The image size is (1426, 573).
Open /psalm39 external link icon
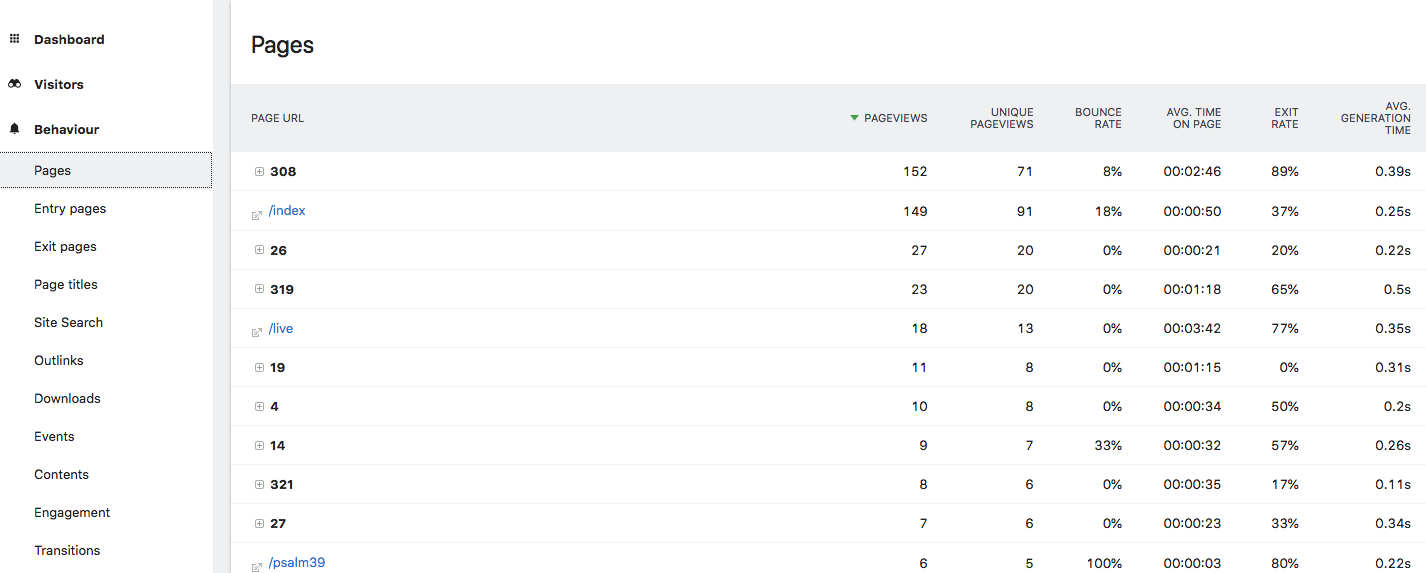tap(257, 566)
